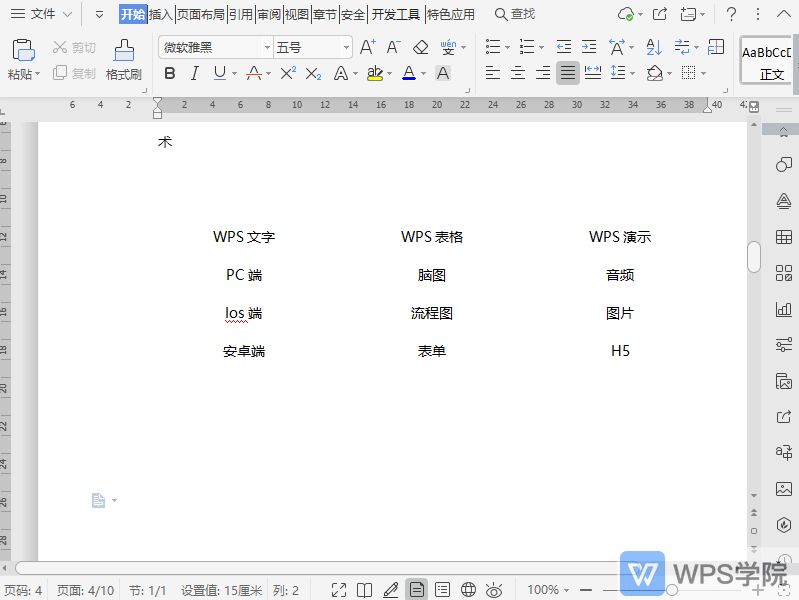The height and width of the screenshot is (600, 799).
Task: Click the Cut scissors icon
Action: [x=60, y=47]
